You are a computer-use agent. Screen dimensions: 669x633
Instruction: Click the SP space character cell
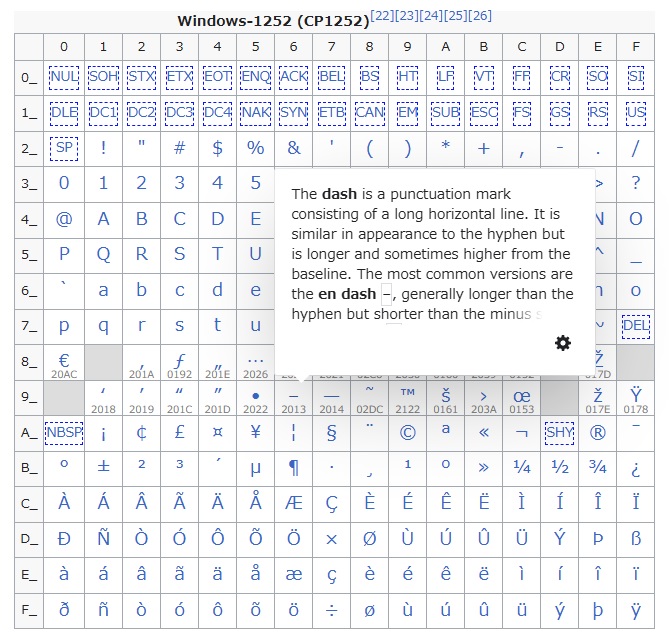(x=64, y=148)
